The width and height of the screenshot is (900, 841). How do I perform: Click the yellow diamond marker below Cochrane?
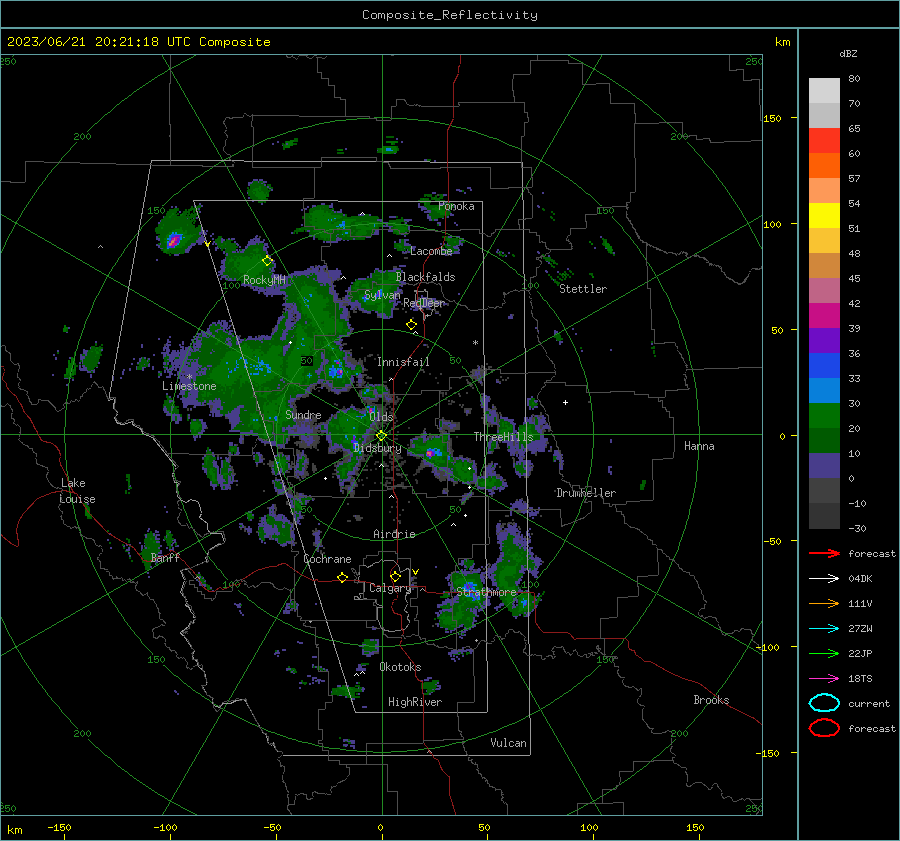point(342,578)
